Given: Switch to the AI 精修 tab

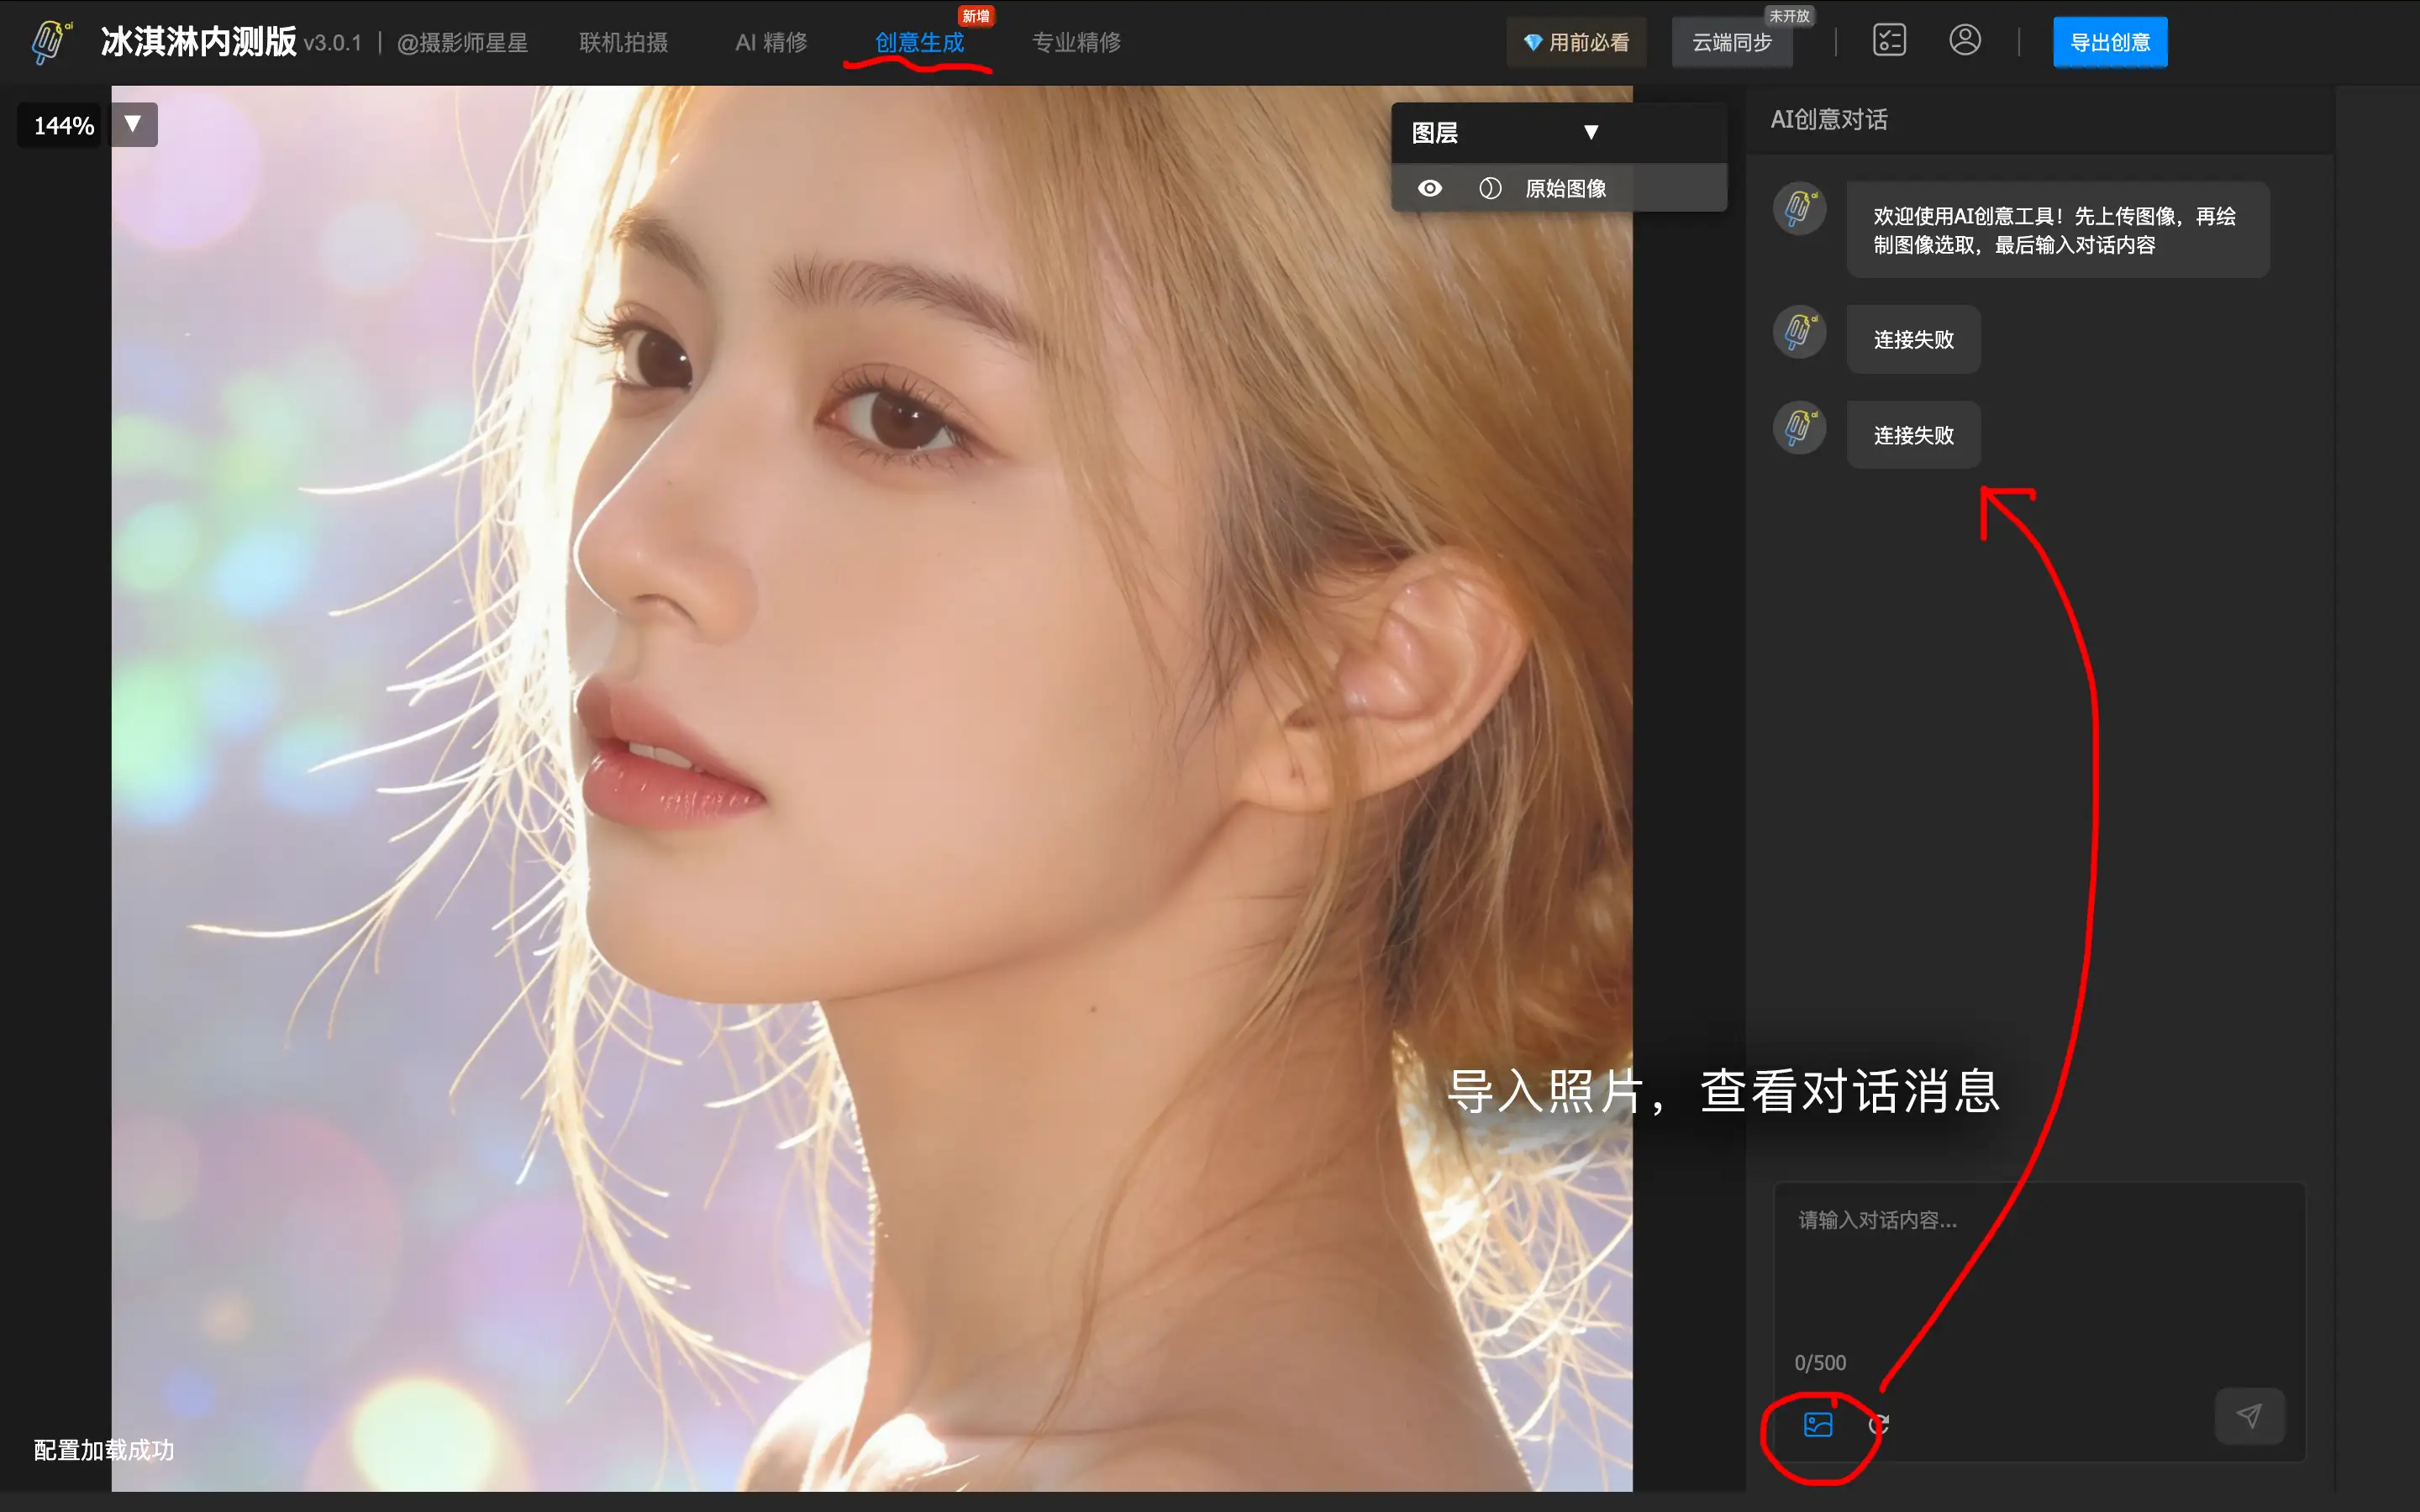Looking at the screenshot, I should pyautogui.click(x=771, y=42).
